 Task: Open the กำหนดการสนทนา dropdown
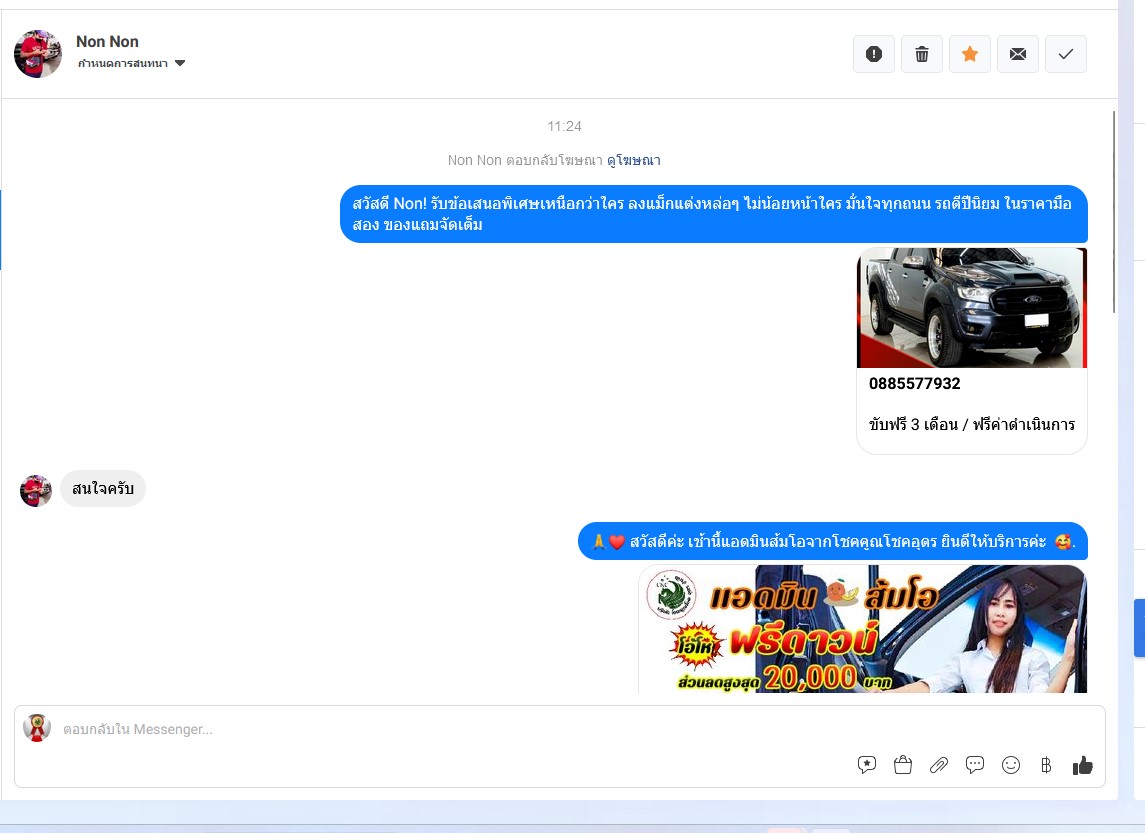(131, 64)
